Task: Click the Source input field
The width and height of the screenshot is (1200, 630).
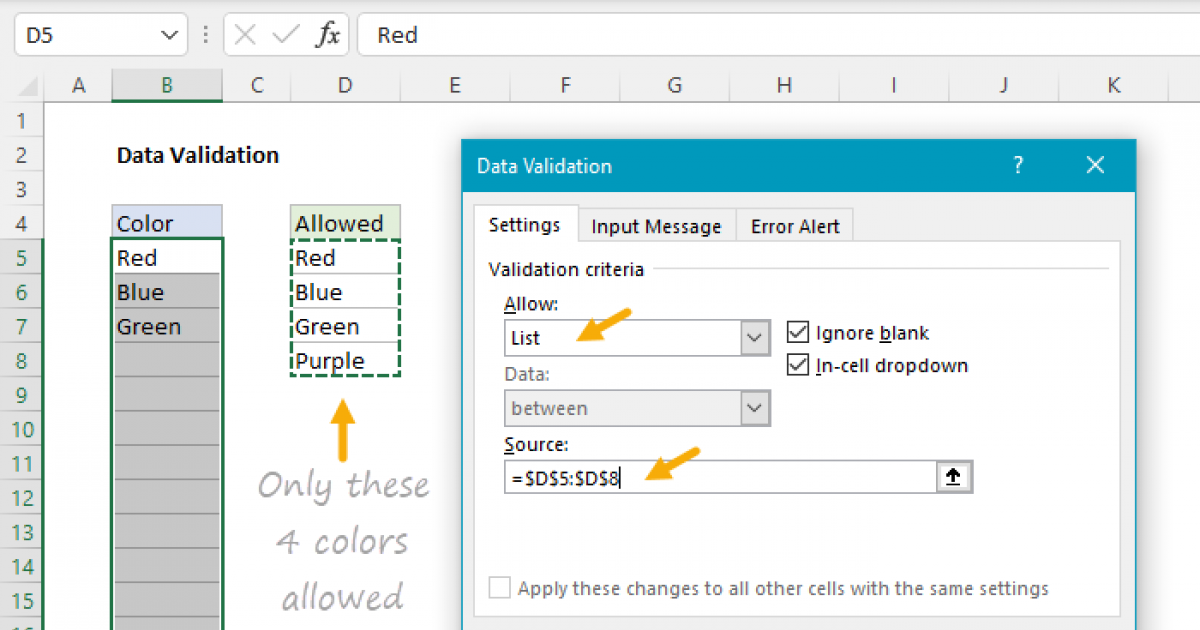Action: [720, 478]
